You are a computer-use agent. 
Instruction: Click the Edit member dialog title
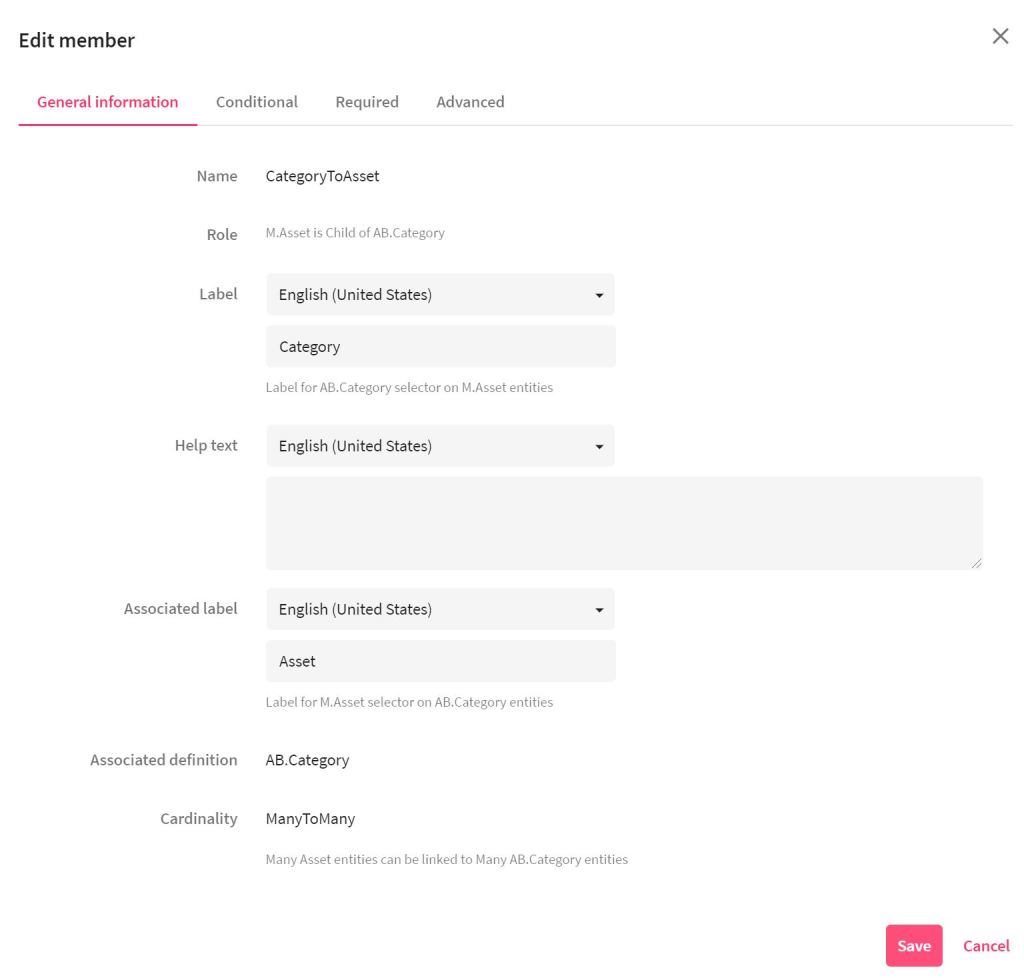point(77,40)
